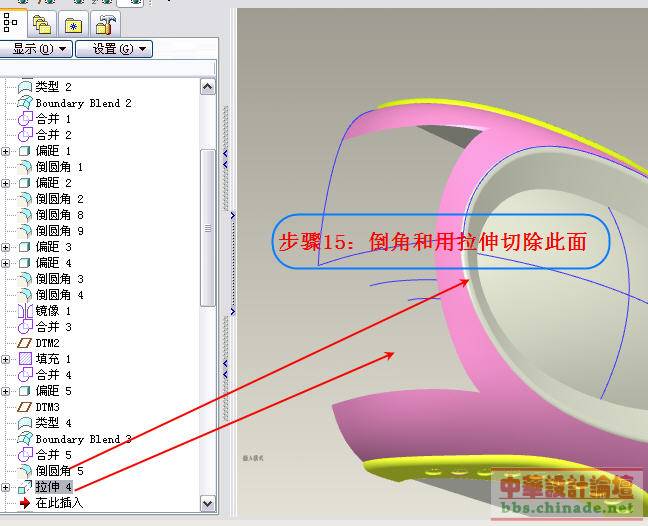Viewport: 648px width, 526px height.
Task: Click the topmost panel collapse arrow on the sash
Action: click(x=225, y=153)
